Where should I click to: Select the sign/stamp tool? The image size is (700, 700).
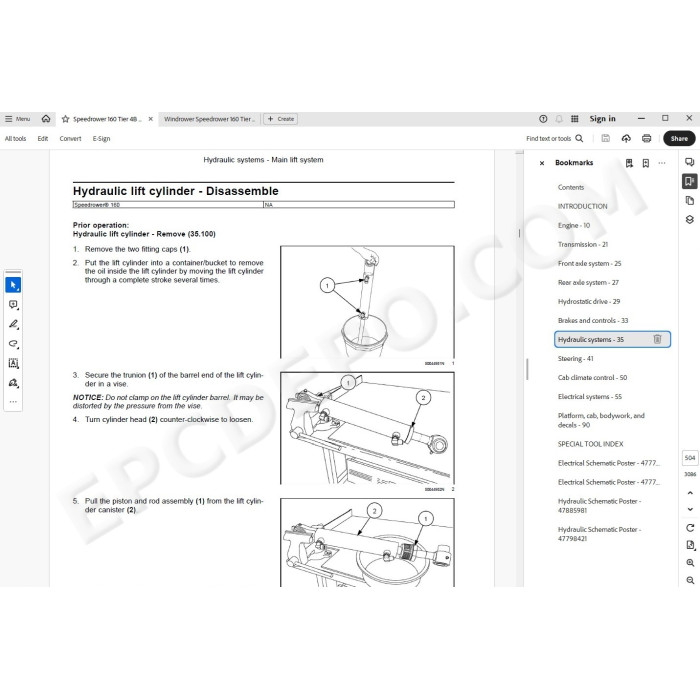coord(13,383)
